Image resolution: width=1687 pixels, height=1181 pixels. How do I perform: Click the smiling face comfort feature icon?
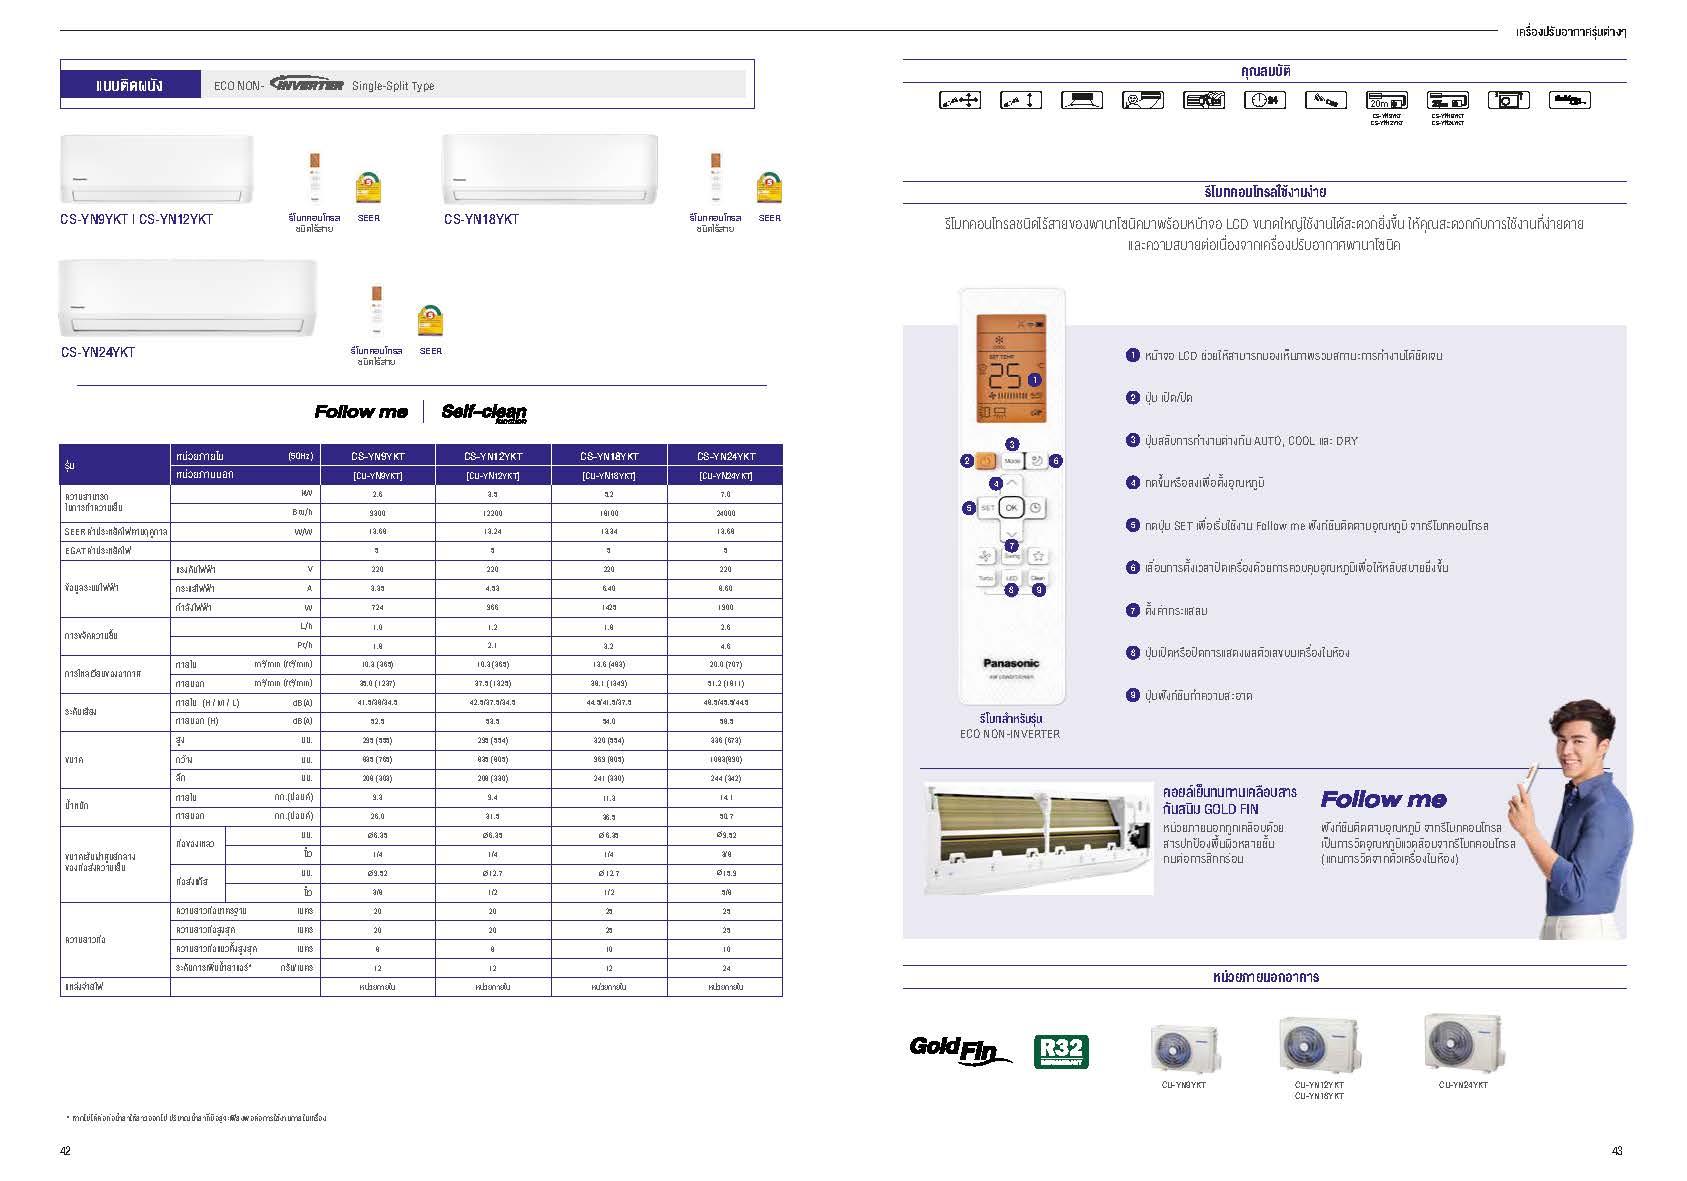[x=1142, y=100]
